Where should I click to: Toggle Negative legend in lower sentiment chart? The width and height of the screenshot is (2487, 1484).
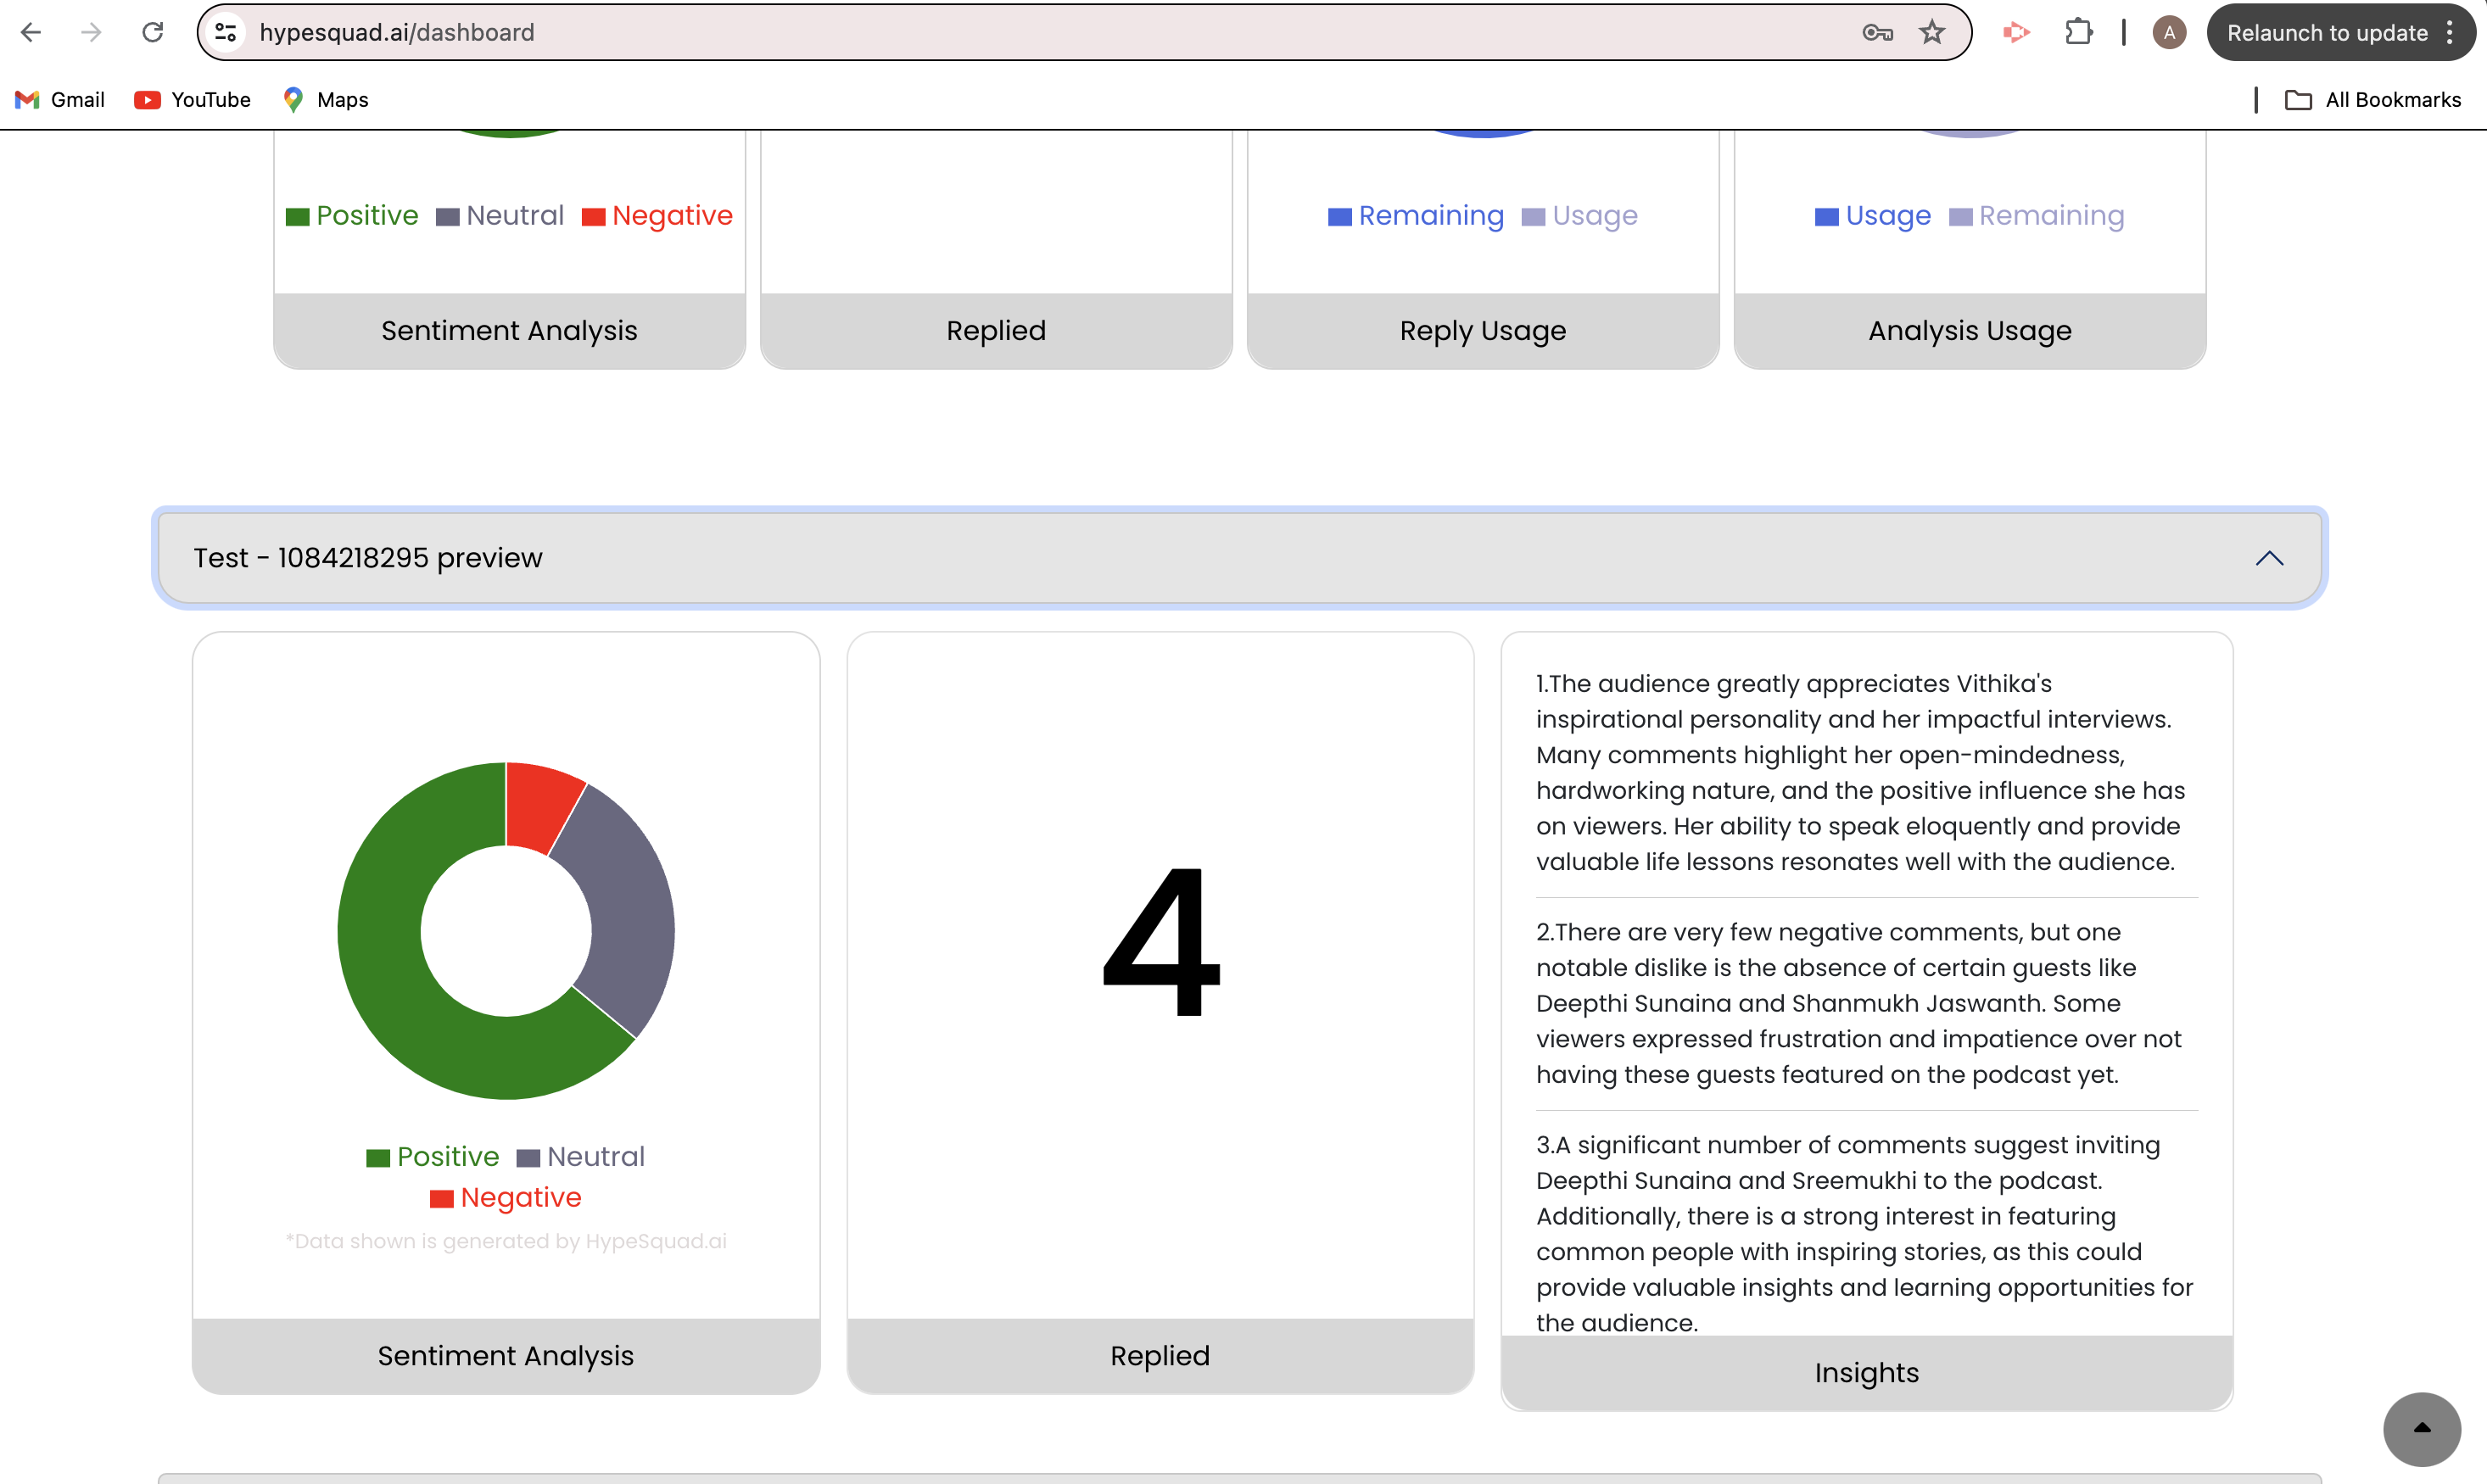click(x=506, y=1198)
